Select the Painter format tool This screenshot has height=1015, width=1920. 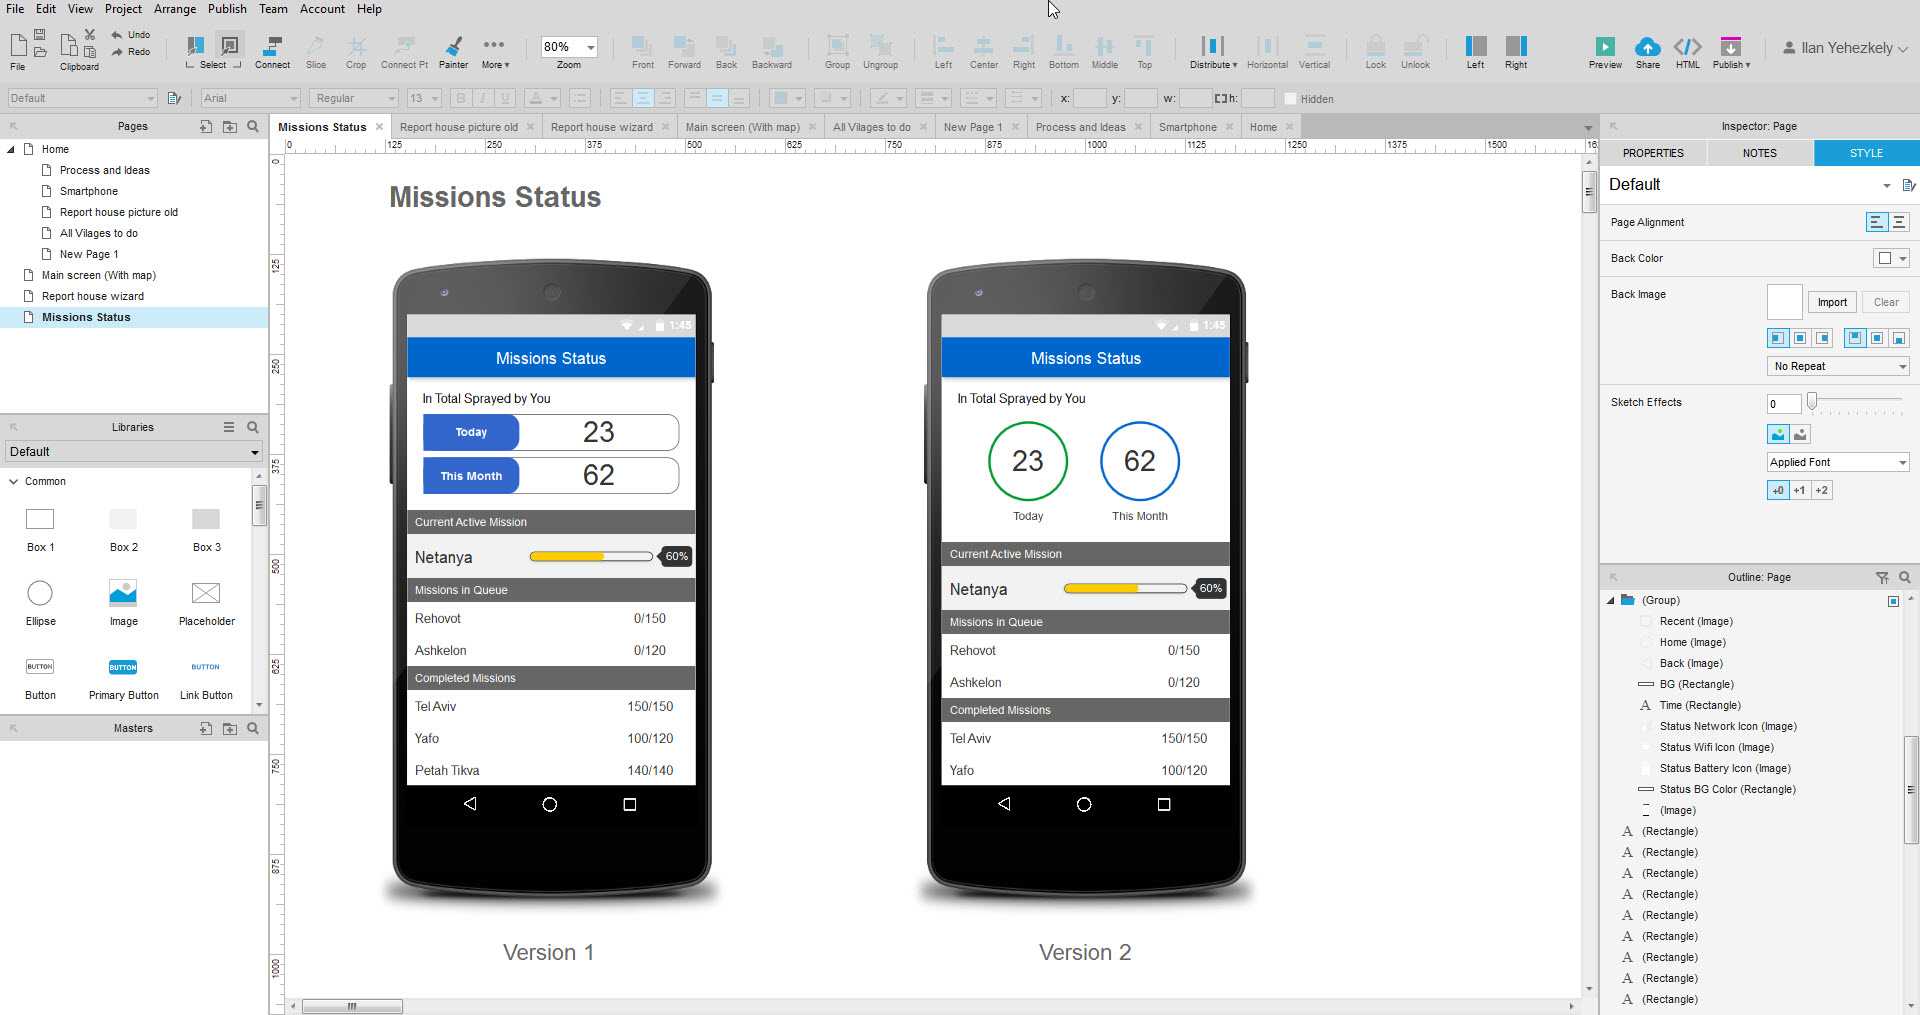tap(453, 52)
